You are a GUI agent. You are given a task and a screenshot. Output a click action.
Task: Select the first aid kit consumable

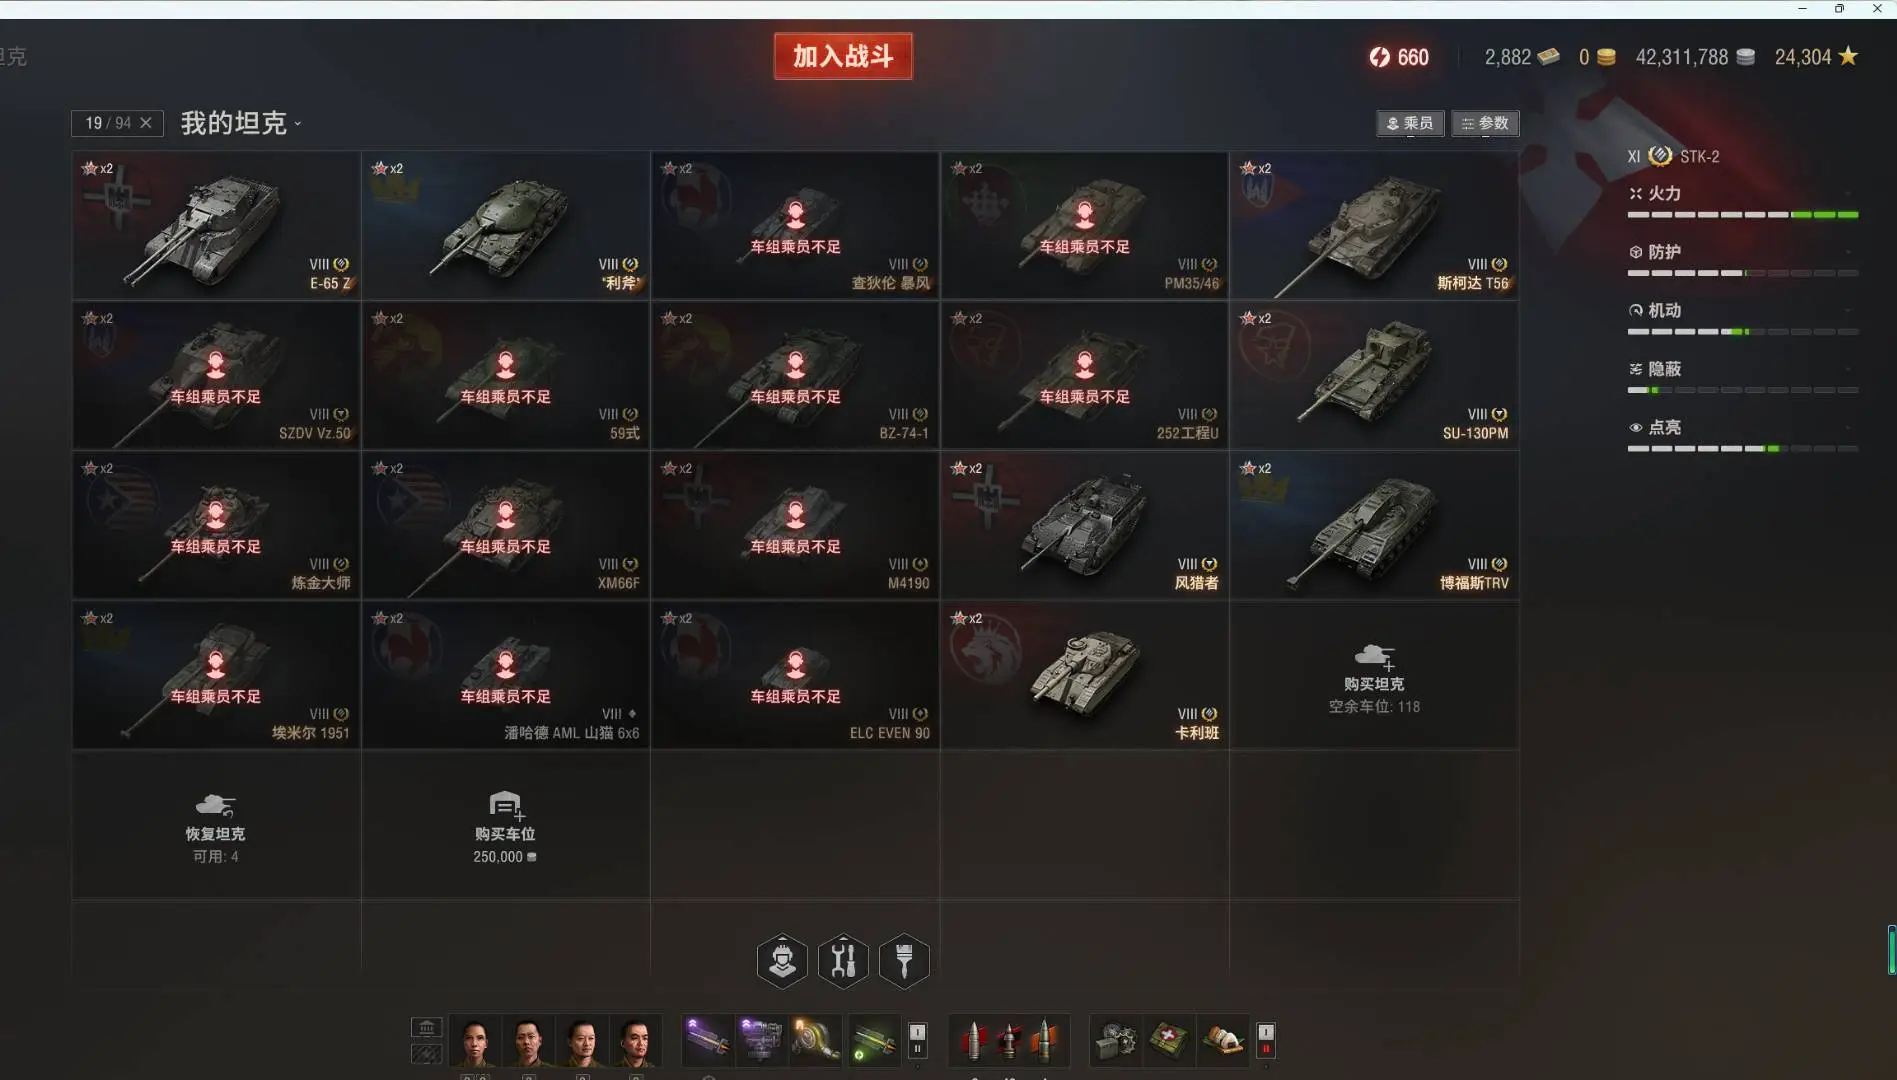(x=1168, y=1040)
